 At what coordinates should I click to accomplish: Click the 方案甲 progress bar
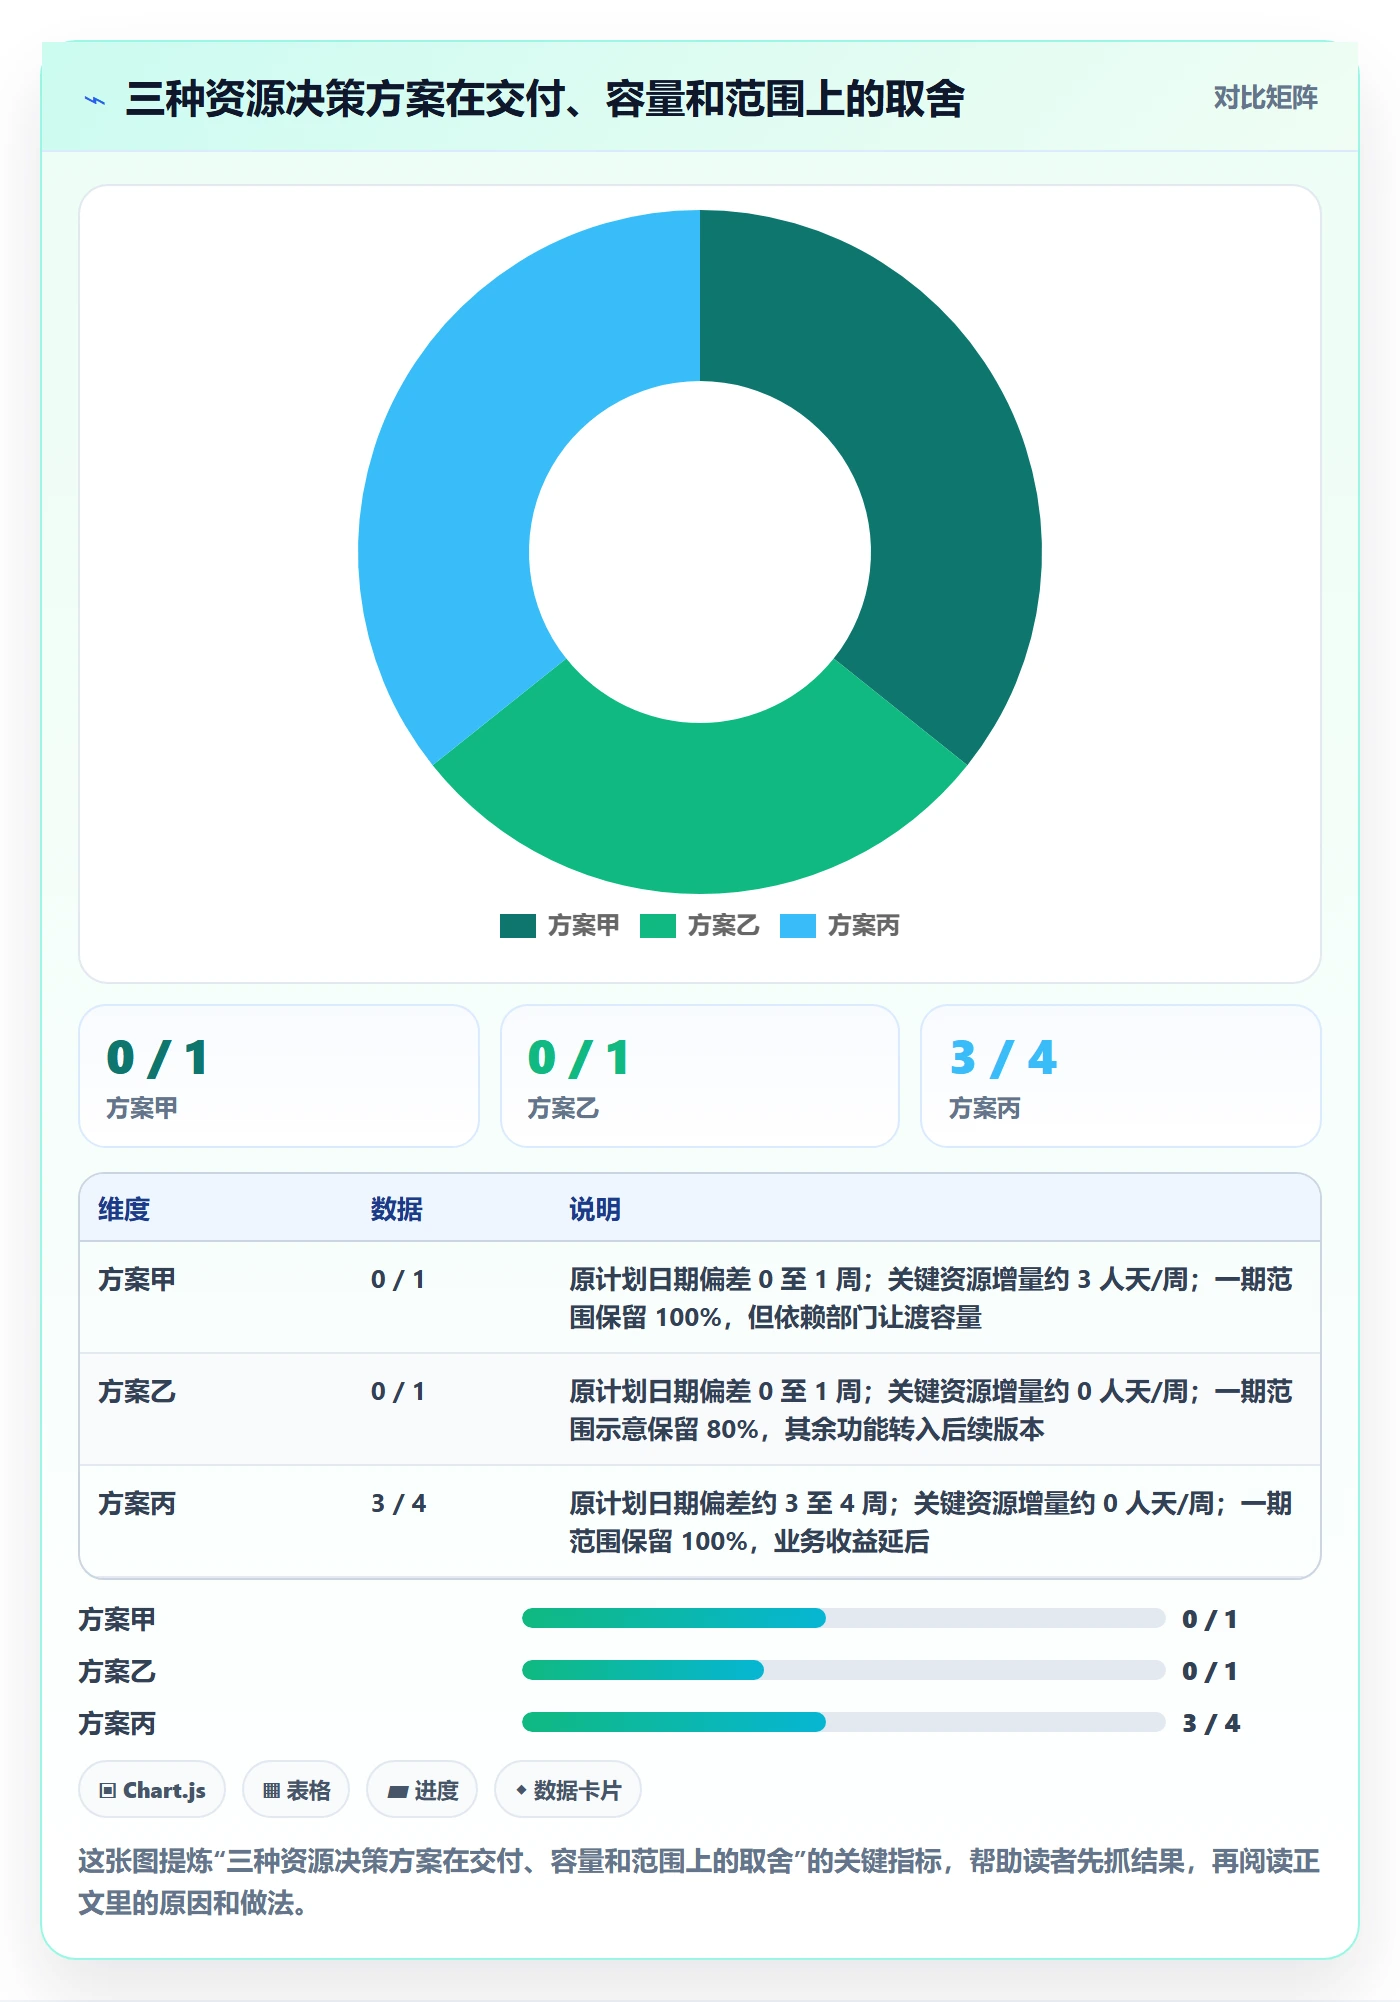[843, 1618]
